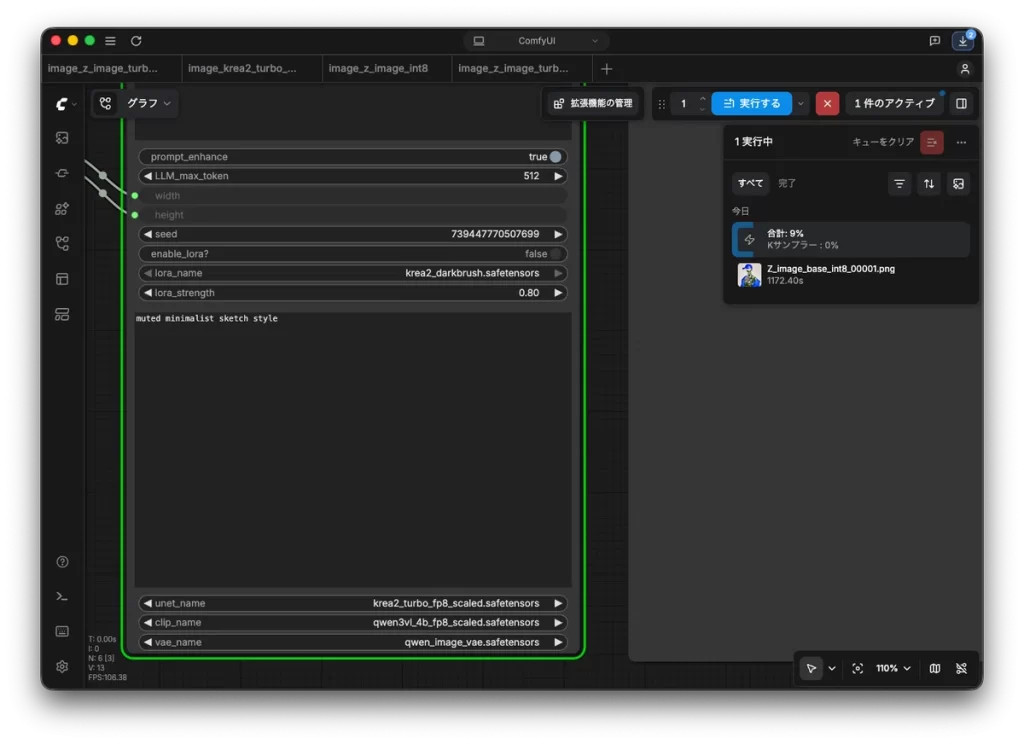Open vae_name model selector

[353, 642]
